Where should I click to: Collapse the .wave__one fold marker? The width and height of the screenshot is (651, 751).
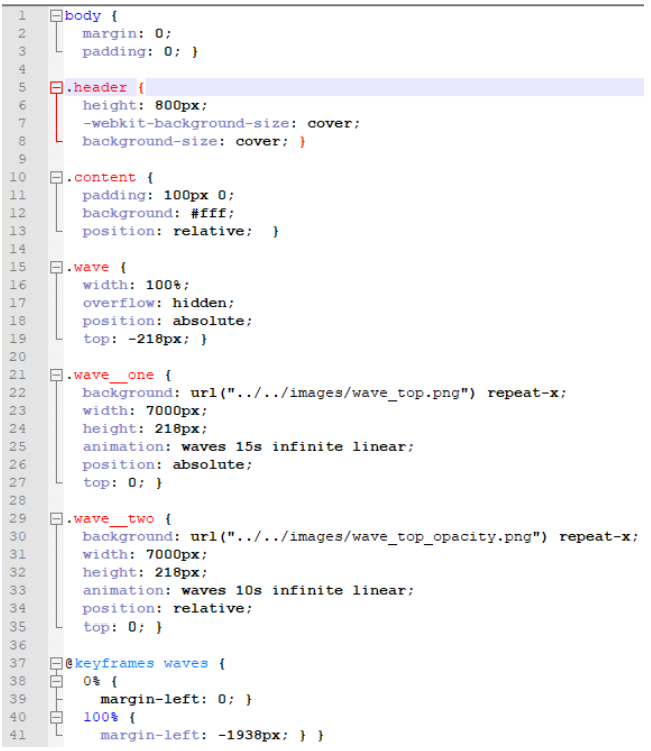point(56,375)
